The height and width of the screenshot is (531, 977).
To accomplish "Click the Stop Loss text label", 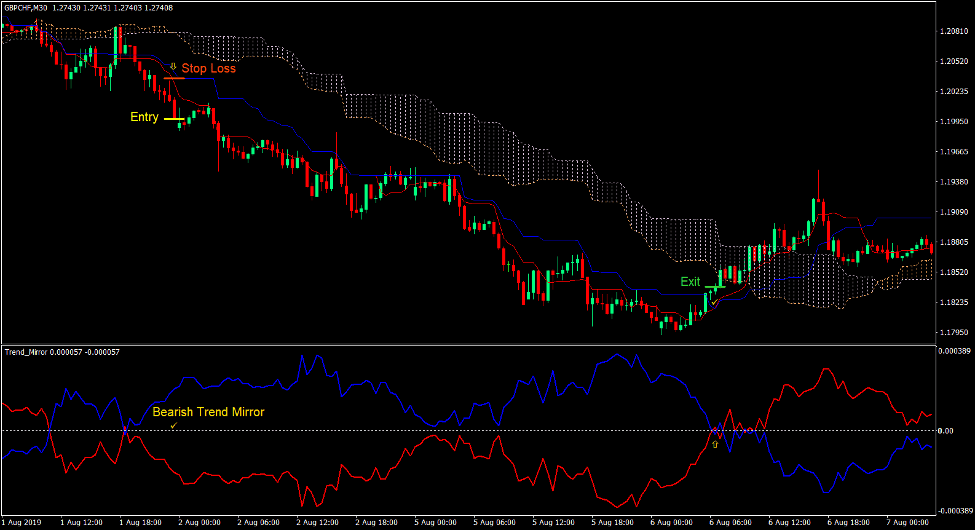I will coord(208,68).
